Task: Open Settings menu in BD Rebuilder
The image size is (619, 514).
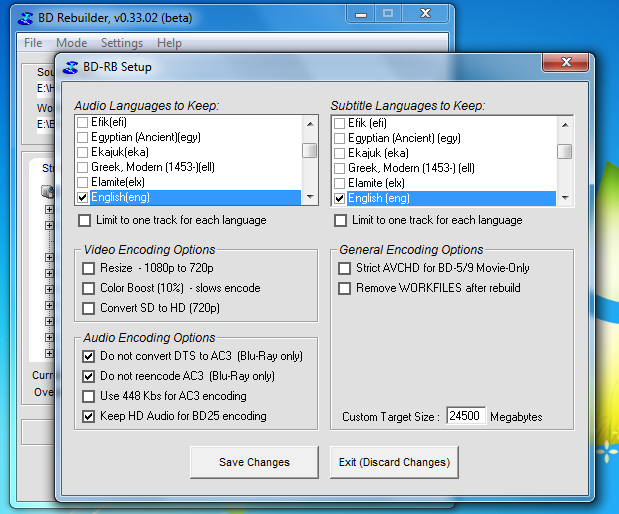Action: point(122,43)
